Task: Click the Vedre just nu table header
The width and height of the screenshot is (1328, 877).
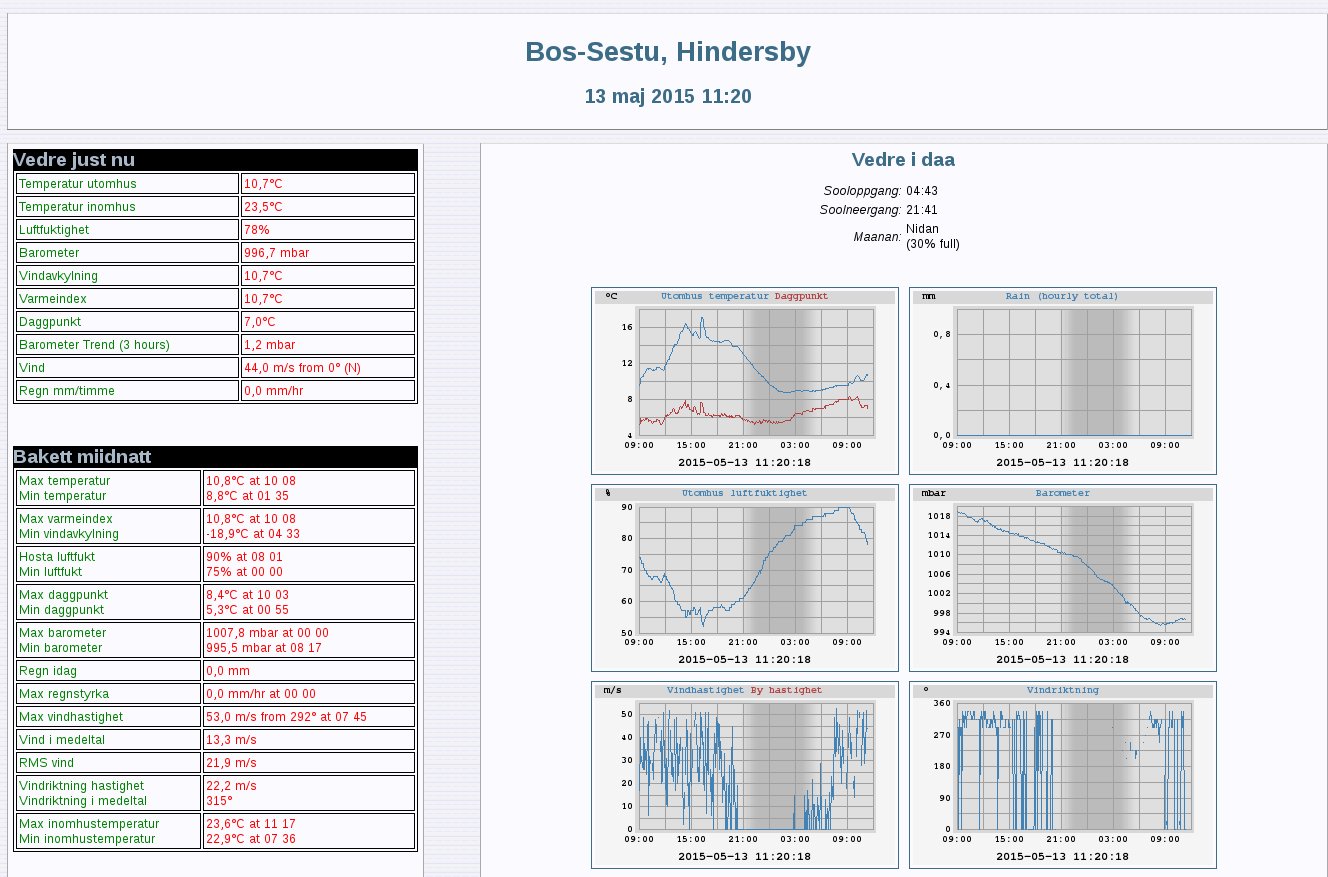Action: click(74, 160)
